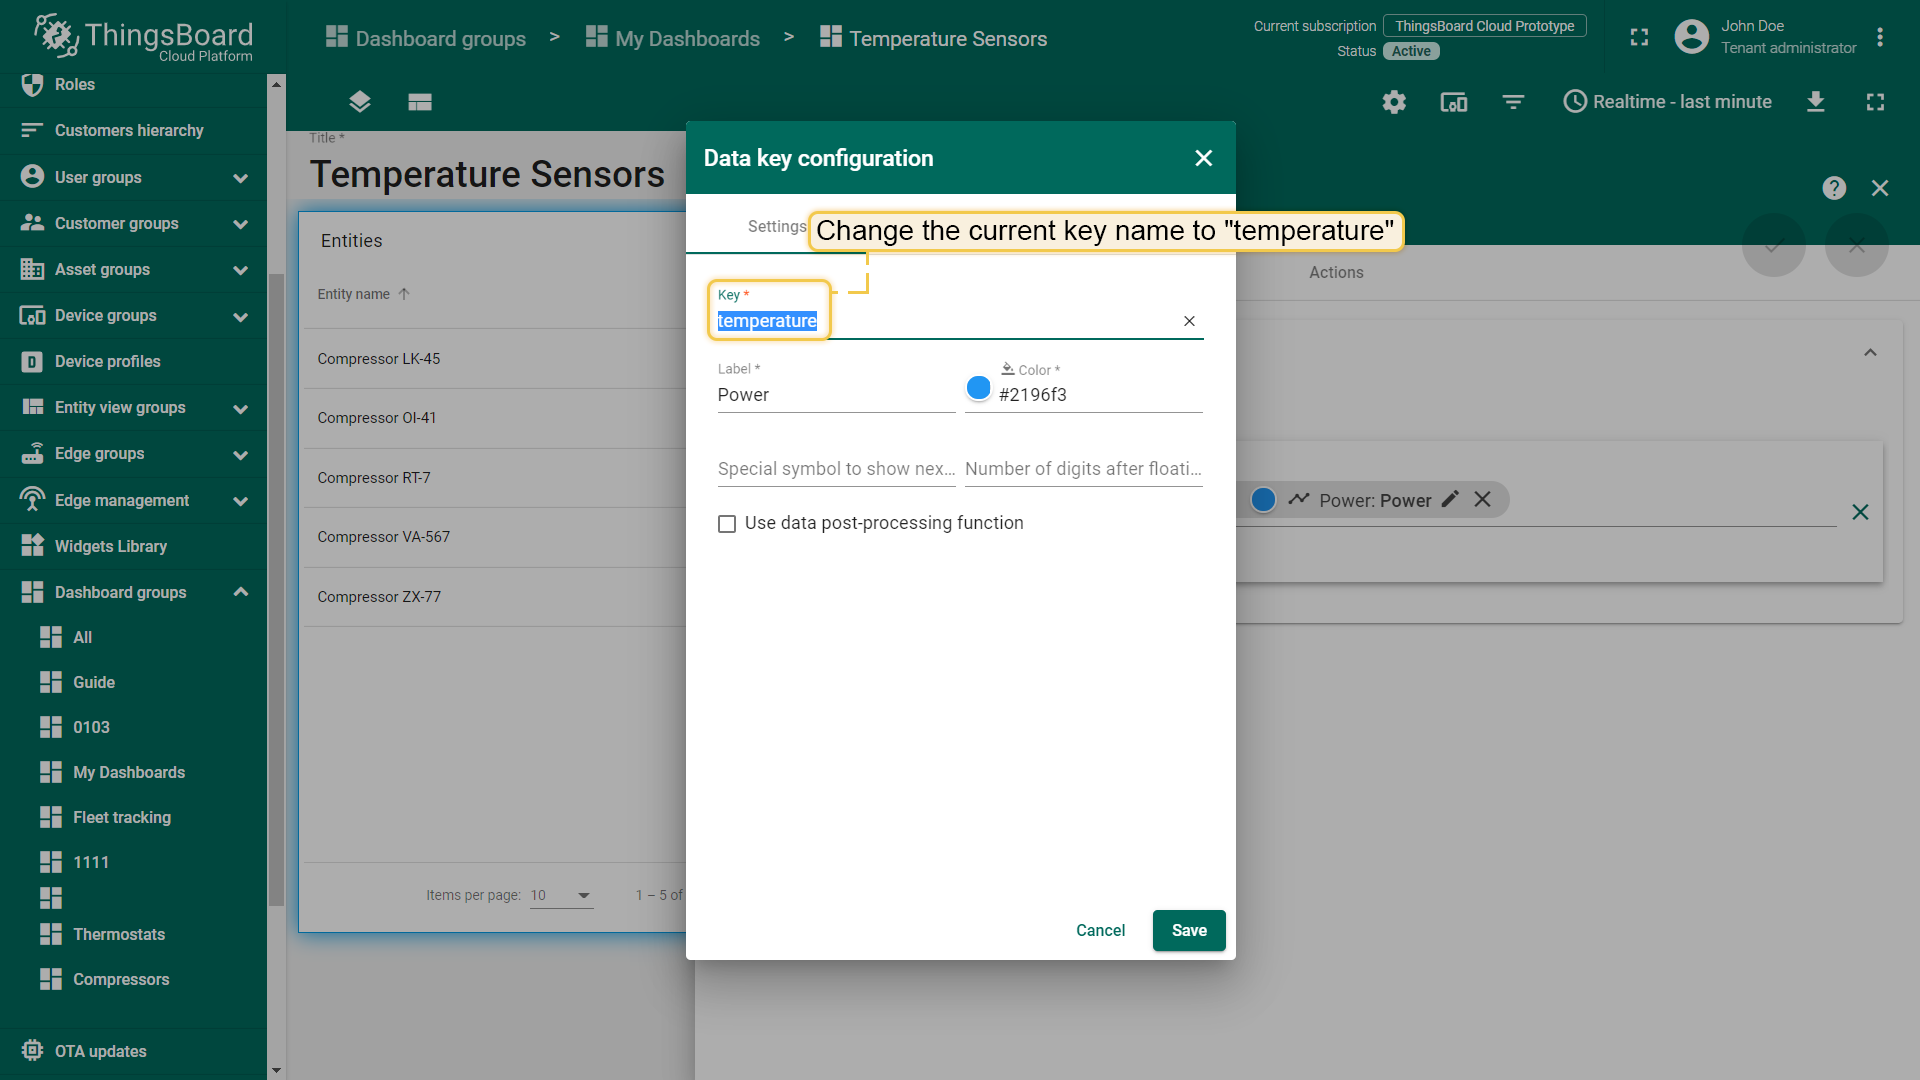Enable Use data post-processing function checkbox
This screenshot has height=1080, width=1920.
click(727, 524)
